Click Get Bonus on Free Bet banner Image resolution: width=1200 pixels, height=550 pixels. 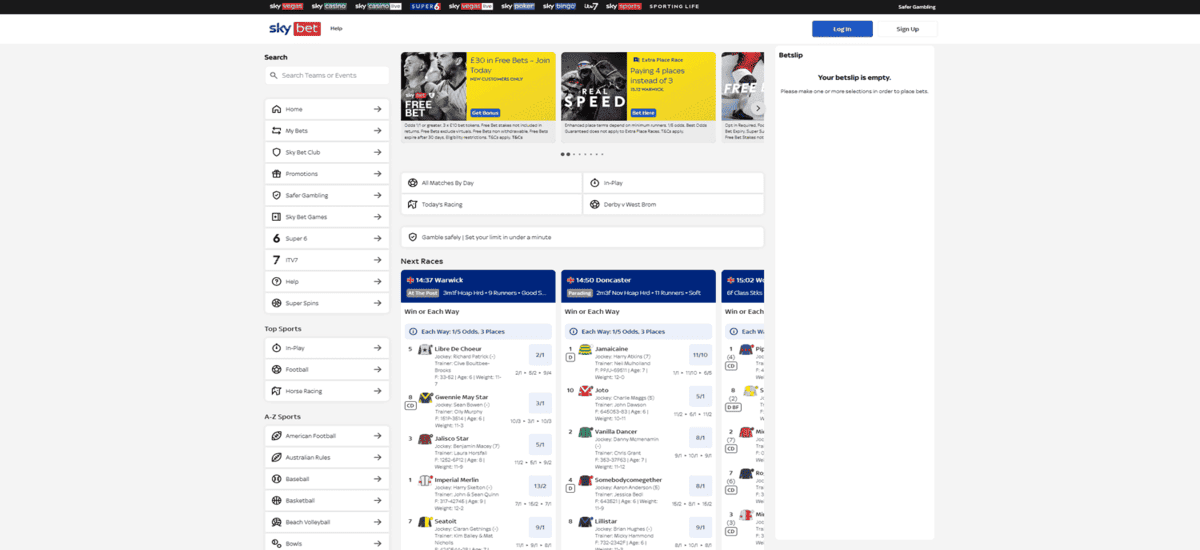(484, 113)
